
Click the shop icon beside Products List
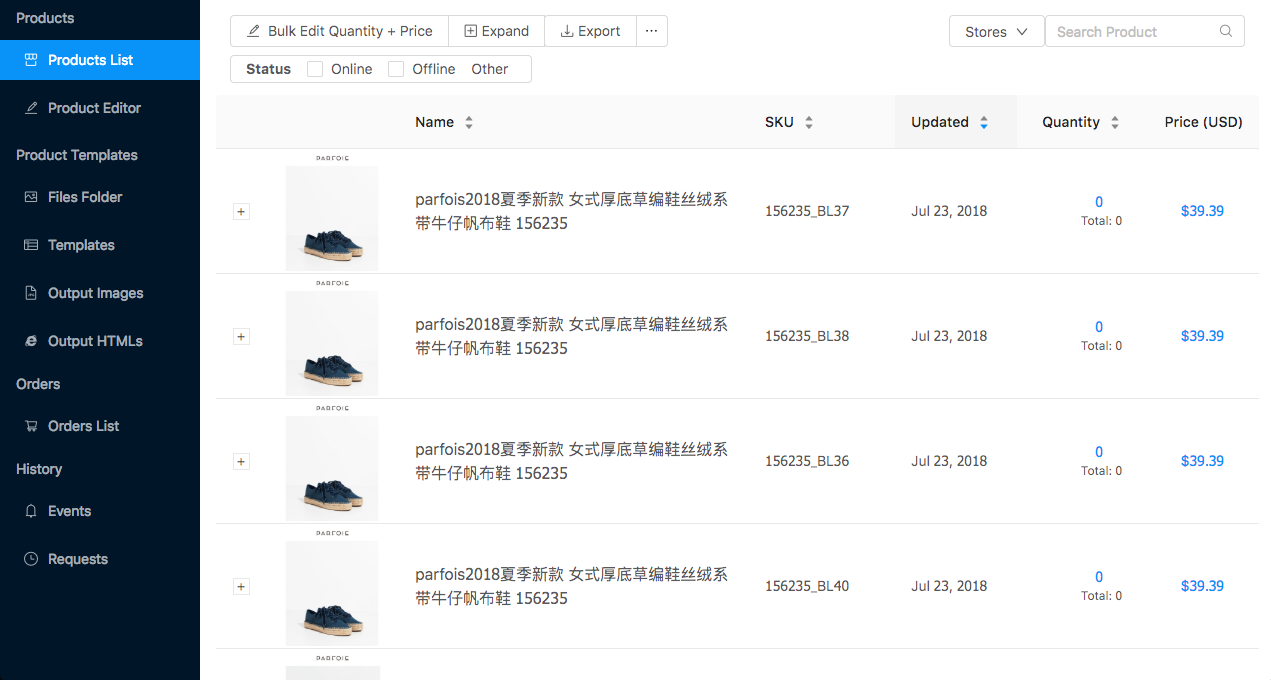[31, 60]
